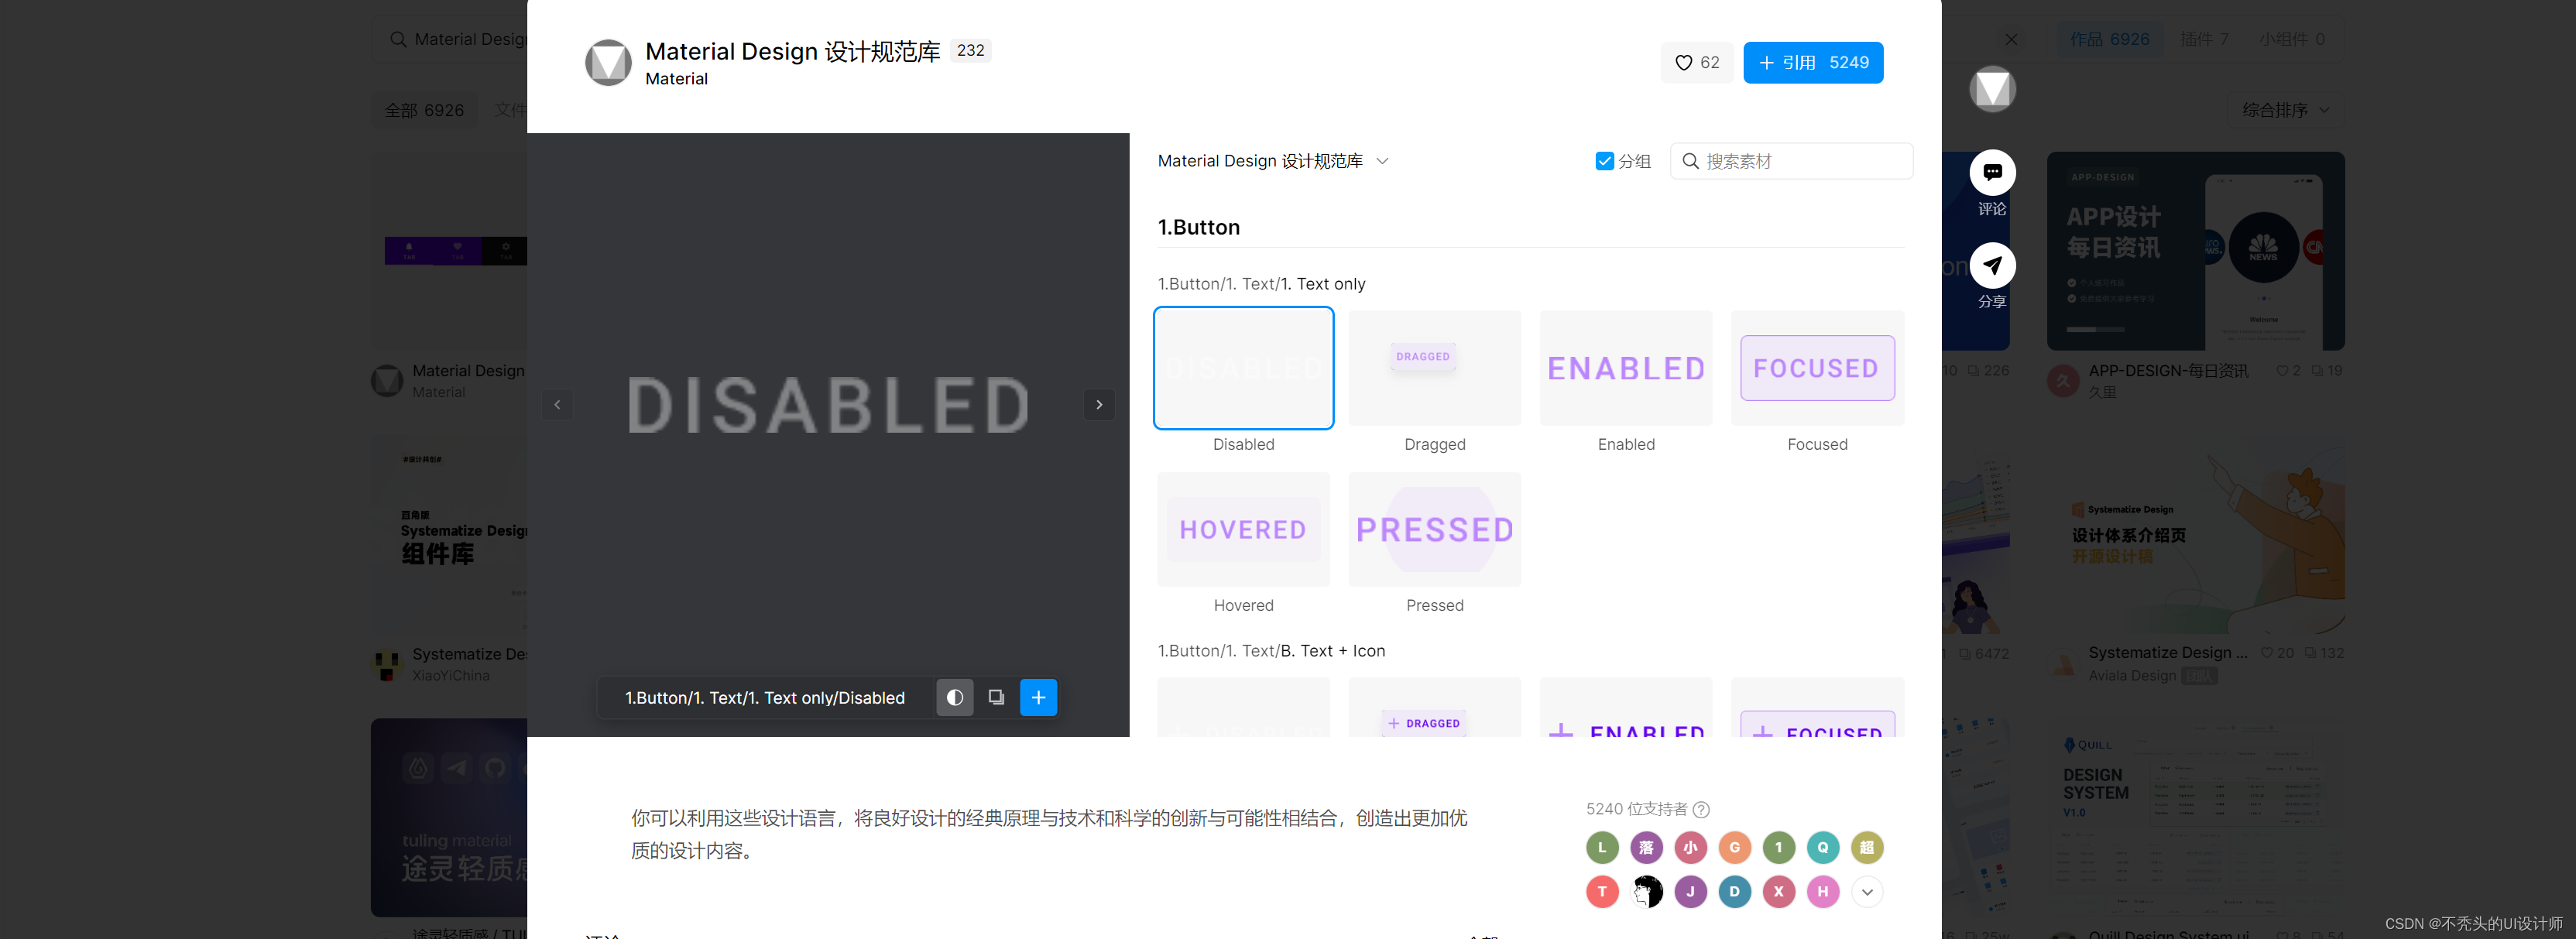This screenshot has height=939, width=2576.
Task: Open the 综合排序 sort dropdown
Action: pos(2285,110)
